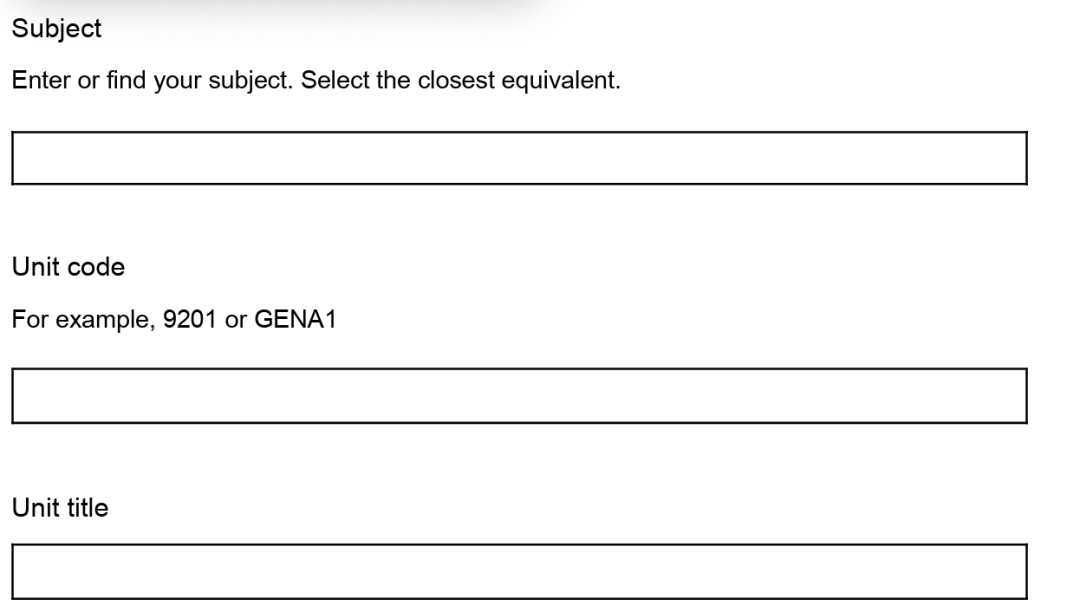This screenshot has height=612, width=1080.
Task: Click the word "code" in the Unit code label
Action: [x=101, y=268]
